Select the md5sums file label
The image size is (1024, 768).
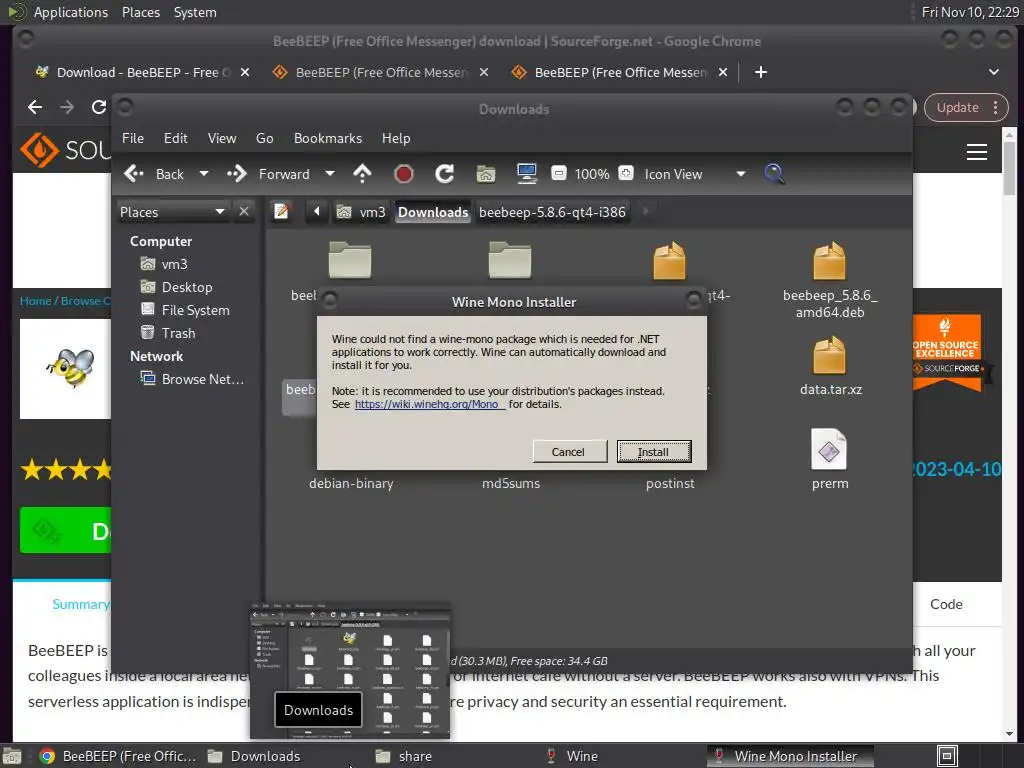pyautogui.click(x=511, y=484)
